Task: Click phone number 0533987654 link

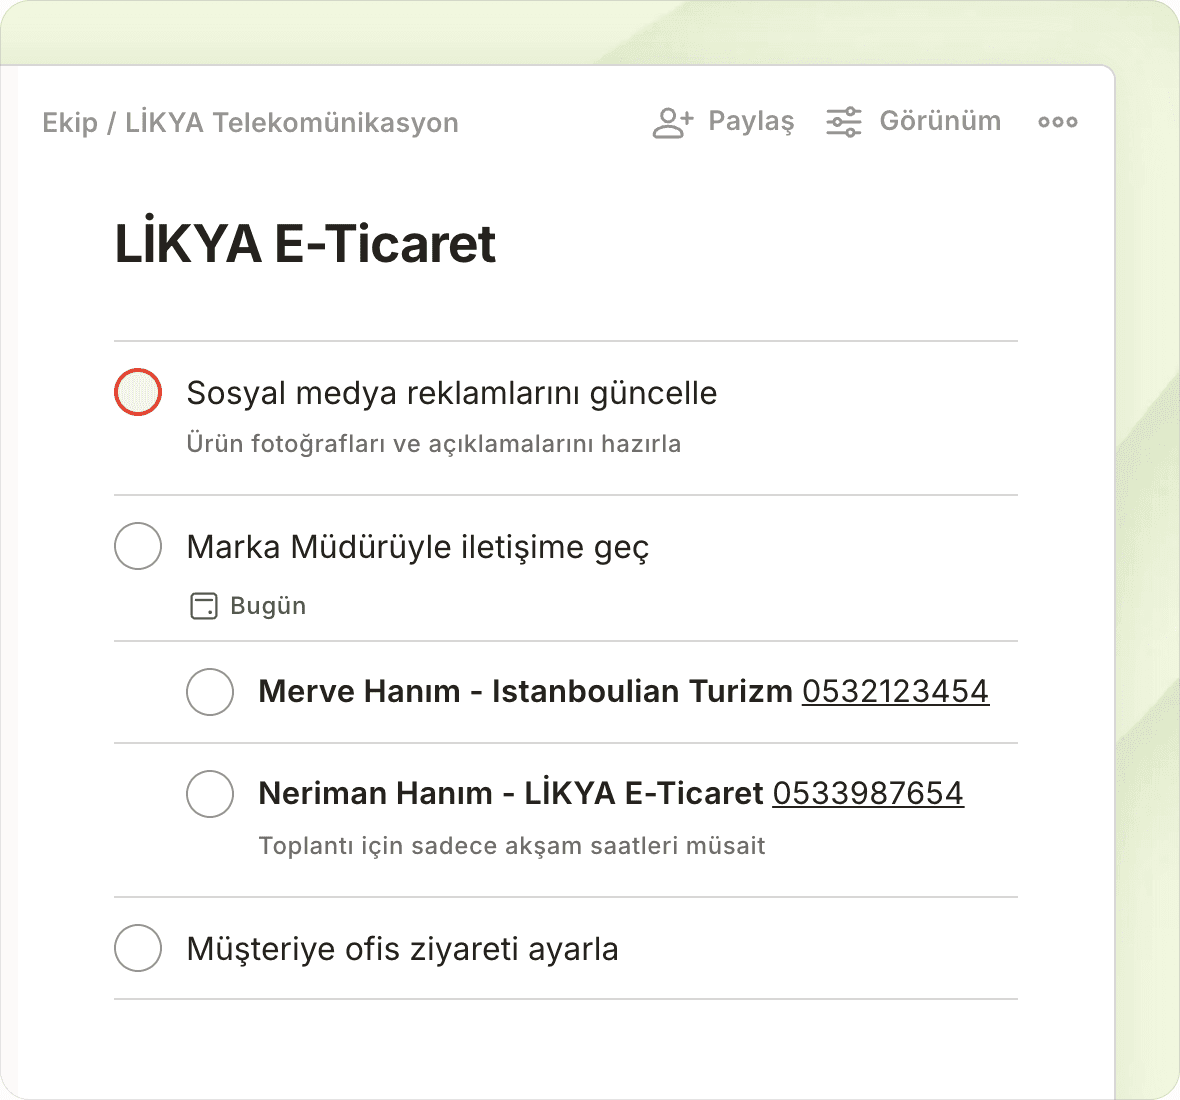Action: (868, 794)
